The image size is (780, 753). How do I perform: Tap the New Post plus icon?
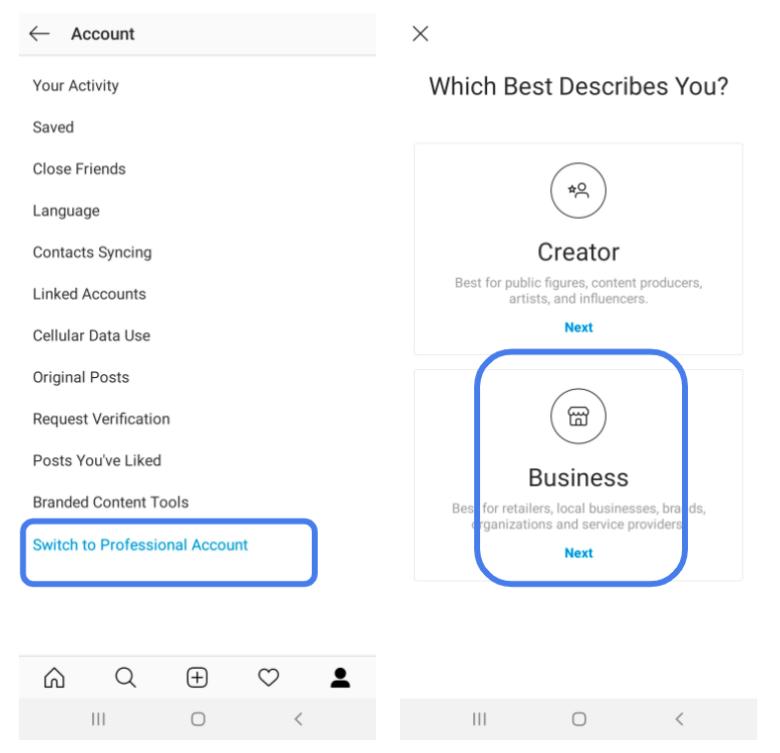pos(197,677)
